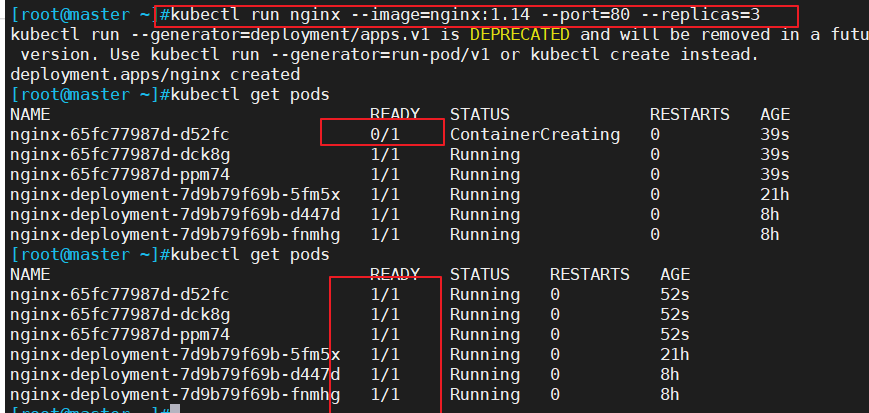Click the 1/1 ready value of nginx-65fc77987d-dck8g aged 39s
Viewport: 869px width, 413px height.
(385, 154)
